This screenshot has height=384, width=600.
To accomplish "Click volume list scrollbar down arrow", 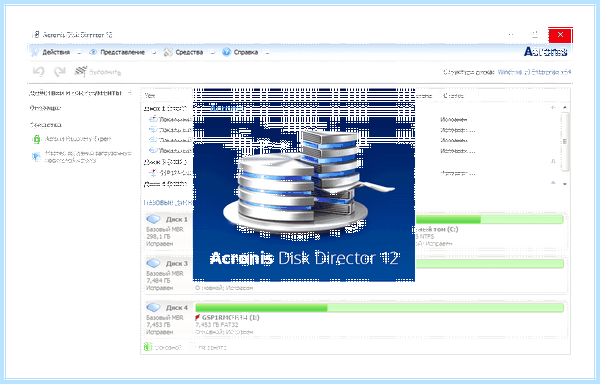I will point(565,184).
